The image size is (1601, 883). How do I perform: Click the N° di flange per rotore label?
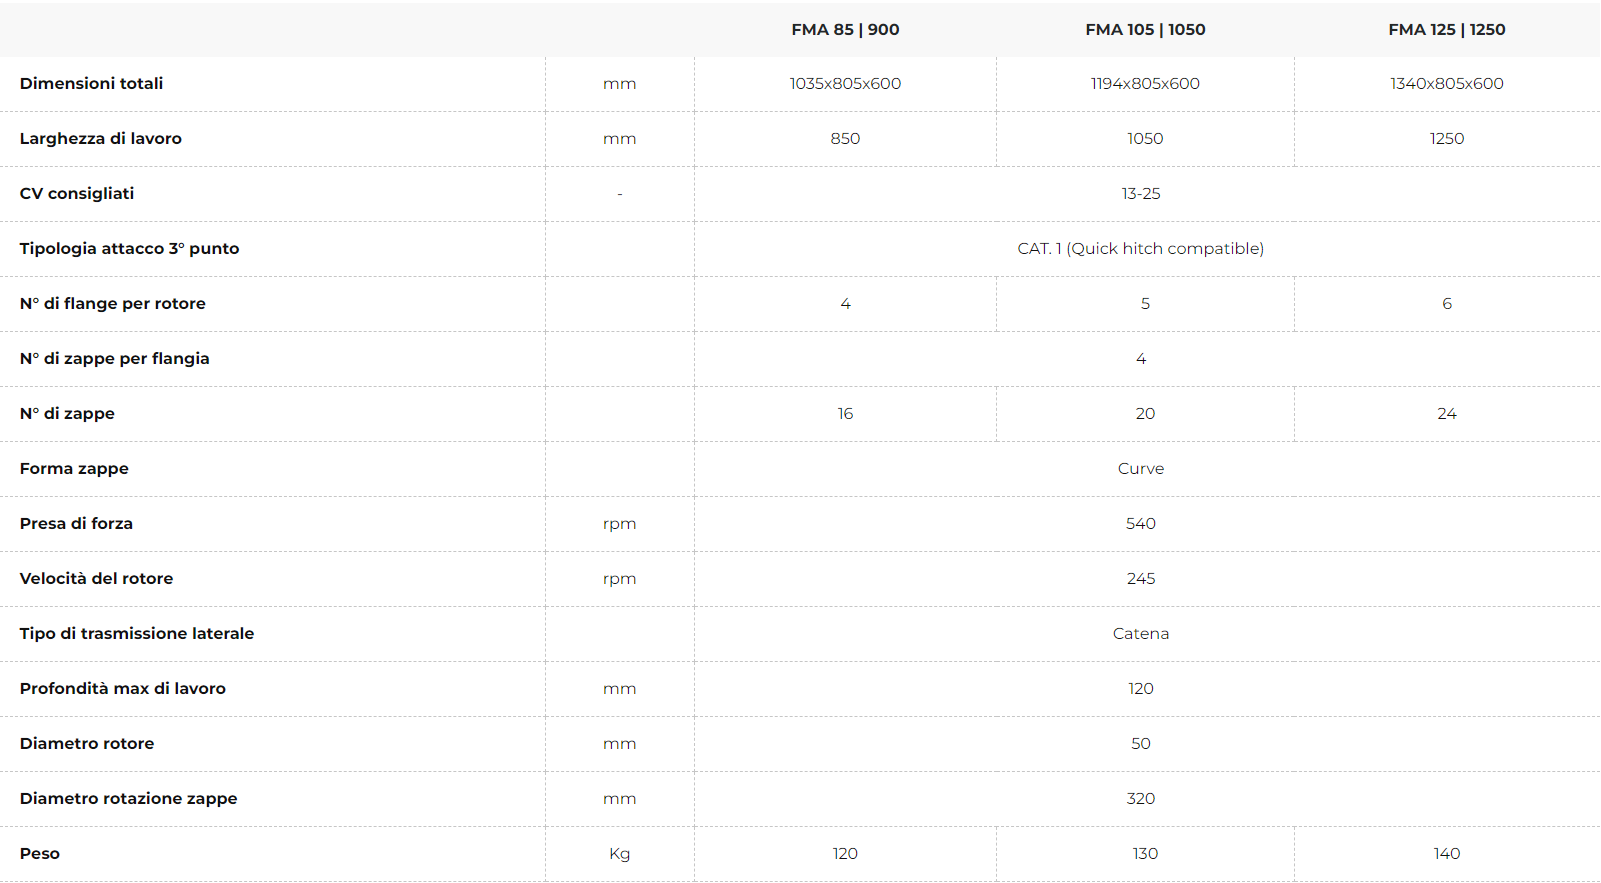click(112, 304)
